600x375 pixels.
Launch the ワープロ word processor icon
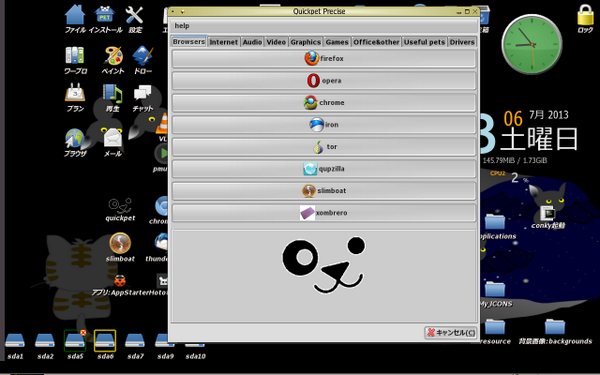(75, 60)
